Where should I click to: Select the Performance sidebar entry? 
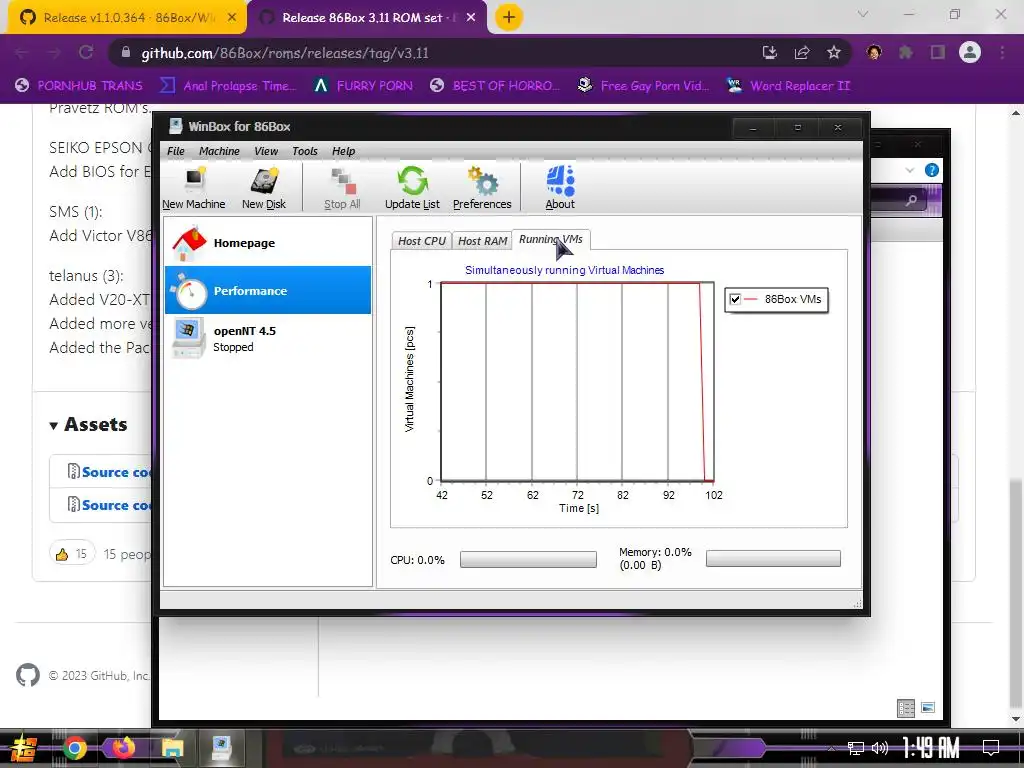tap(268, 290)
